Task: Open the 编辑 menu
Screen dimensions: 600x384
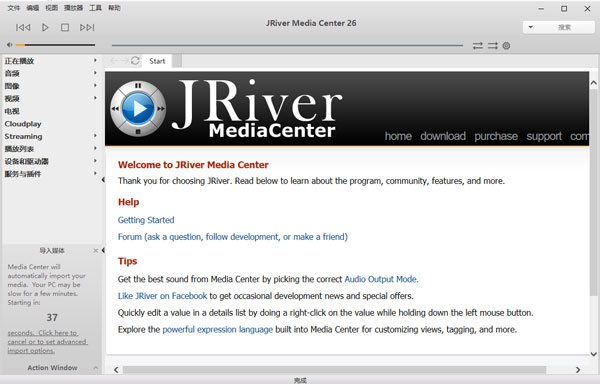Action: click(x=33, y=8)
